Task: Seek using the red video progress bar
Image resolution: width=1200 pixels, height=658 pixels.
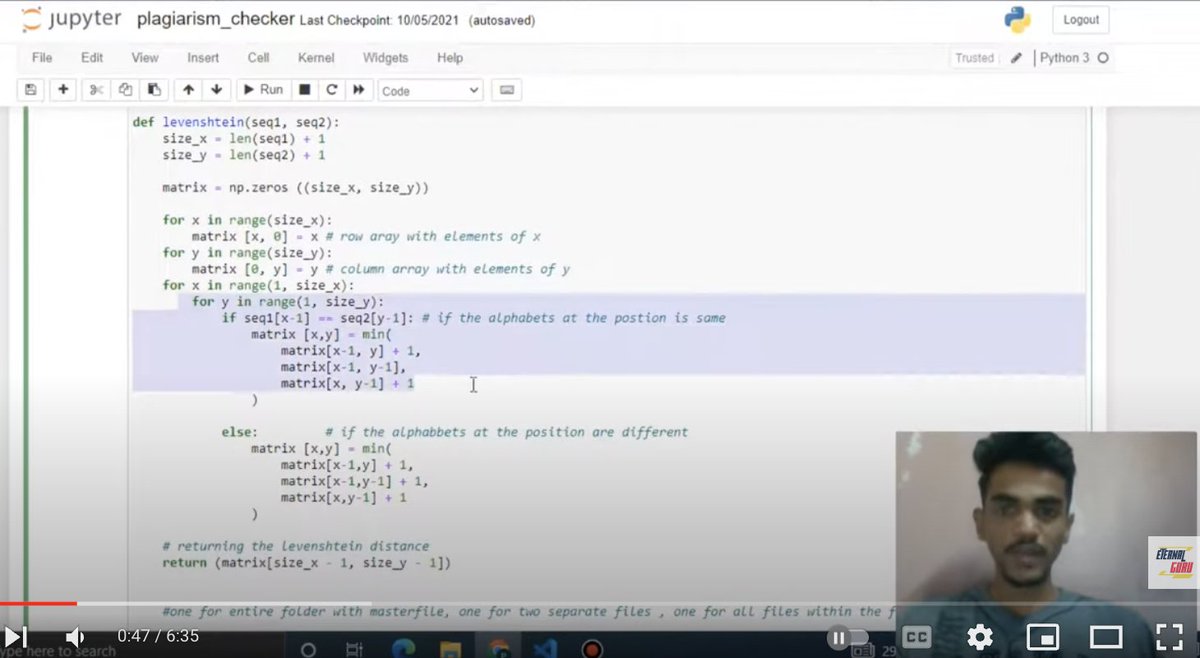Action: [38, 603]
